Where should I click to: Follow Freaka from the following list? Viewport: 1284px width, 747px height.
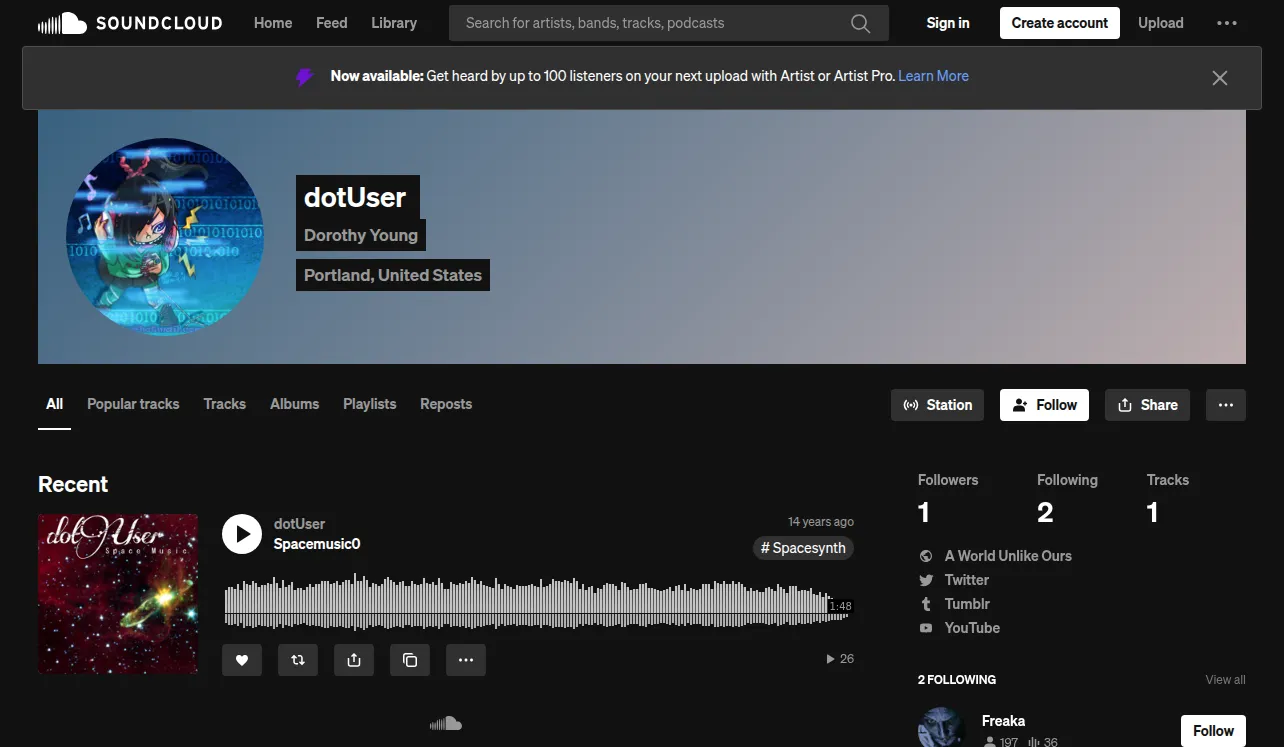click(x=1213, y=731)
